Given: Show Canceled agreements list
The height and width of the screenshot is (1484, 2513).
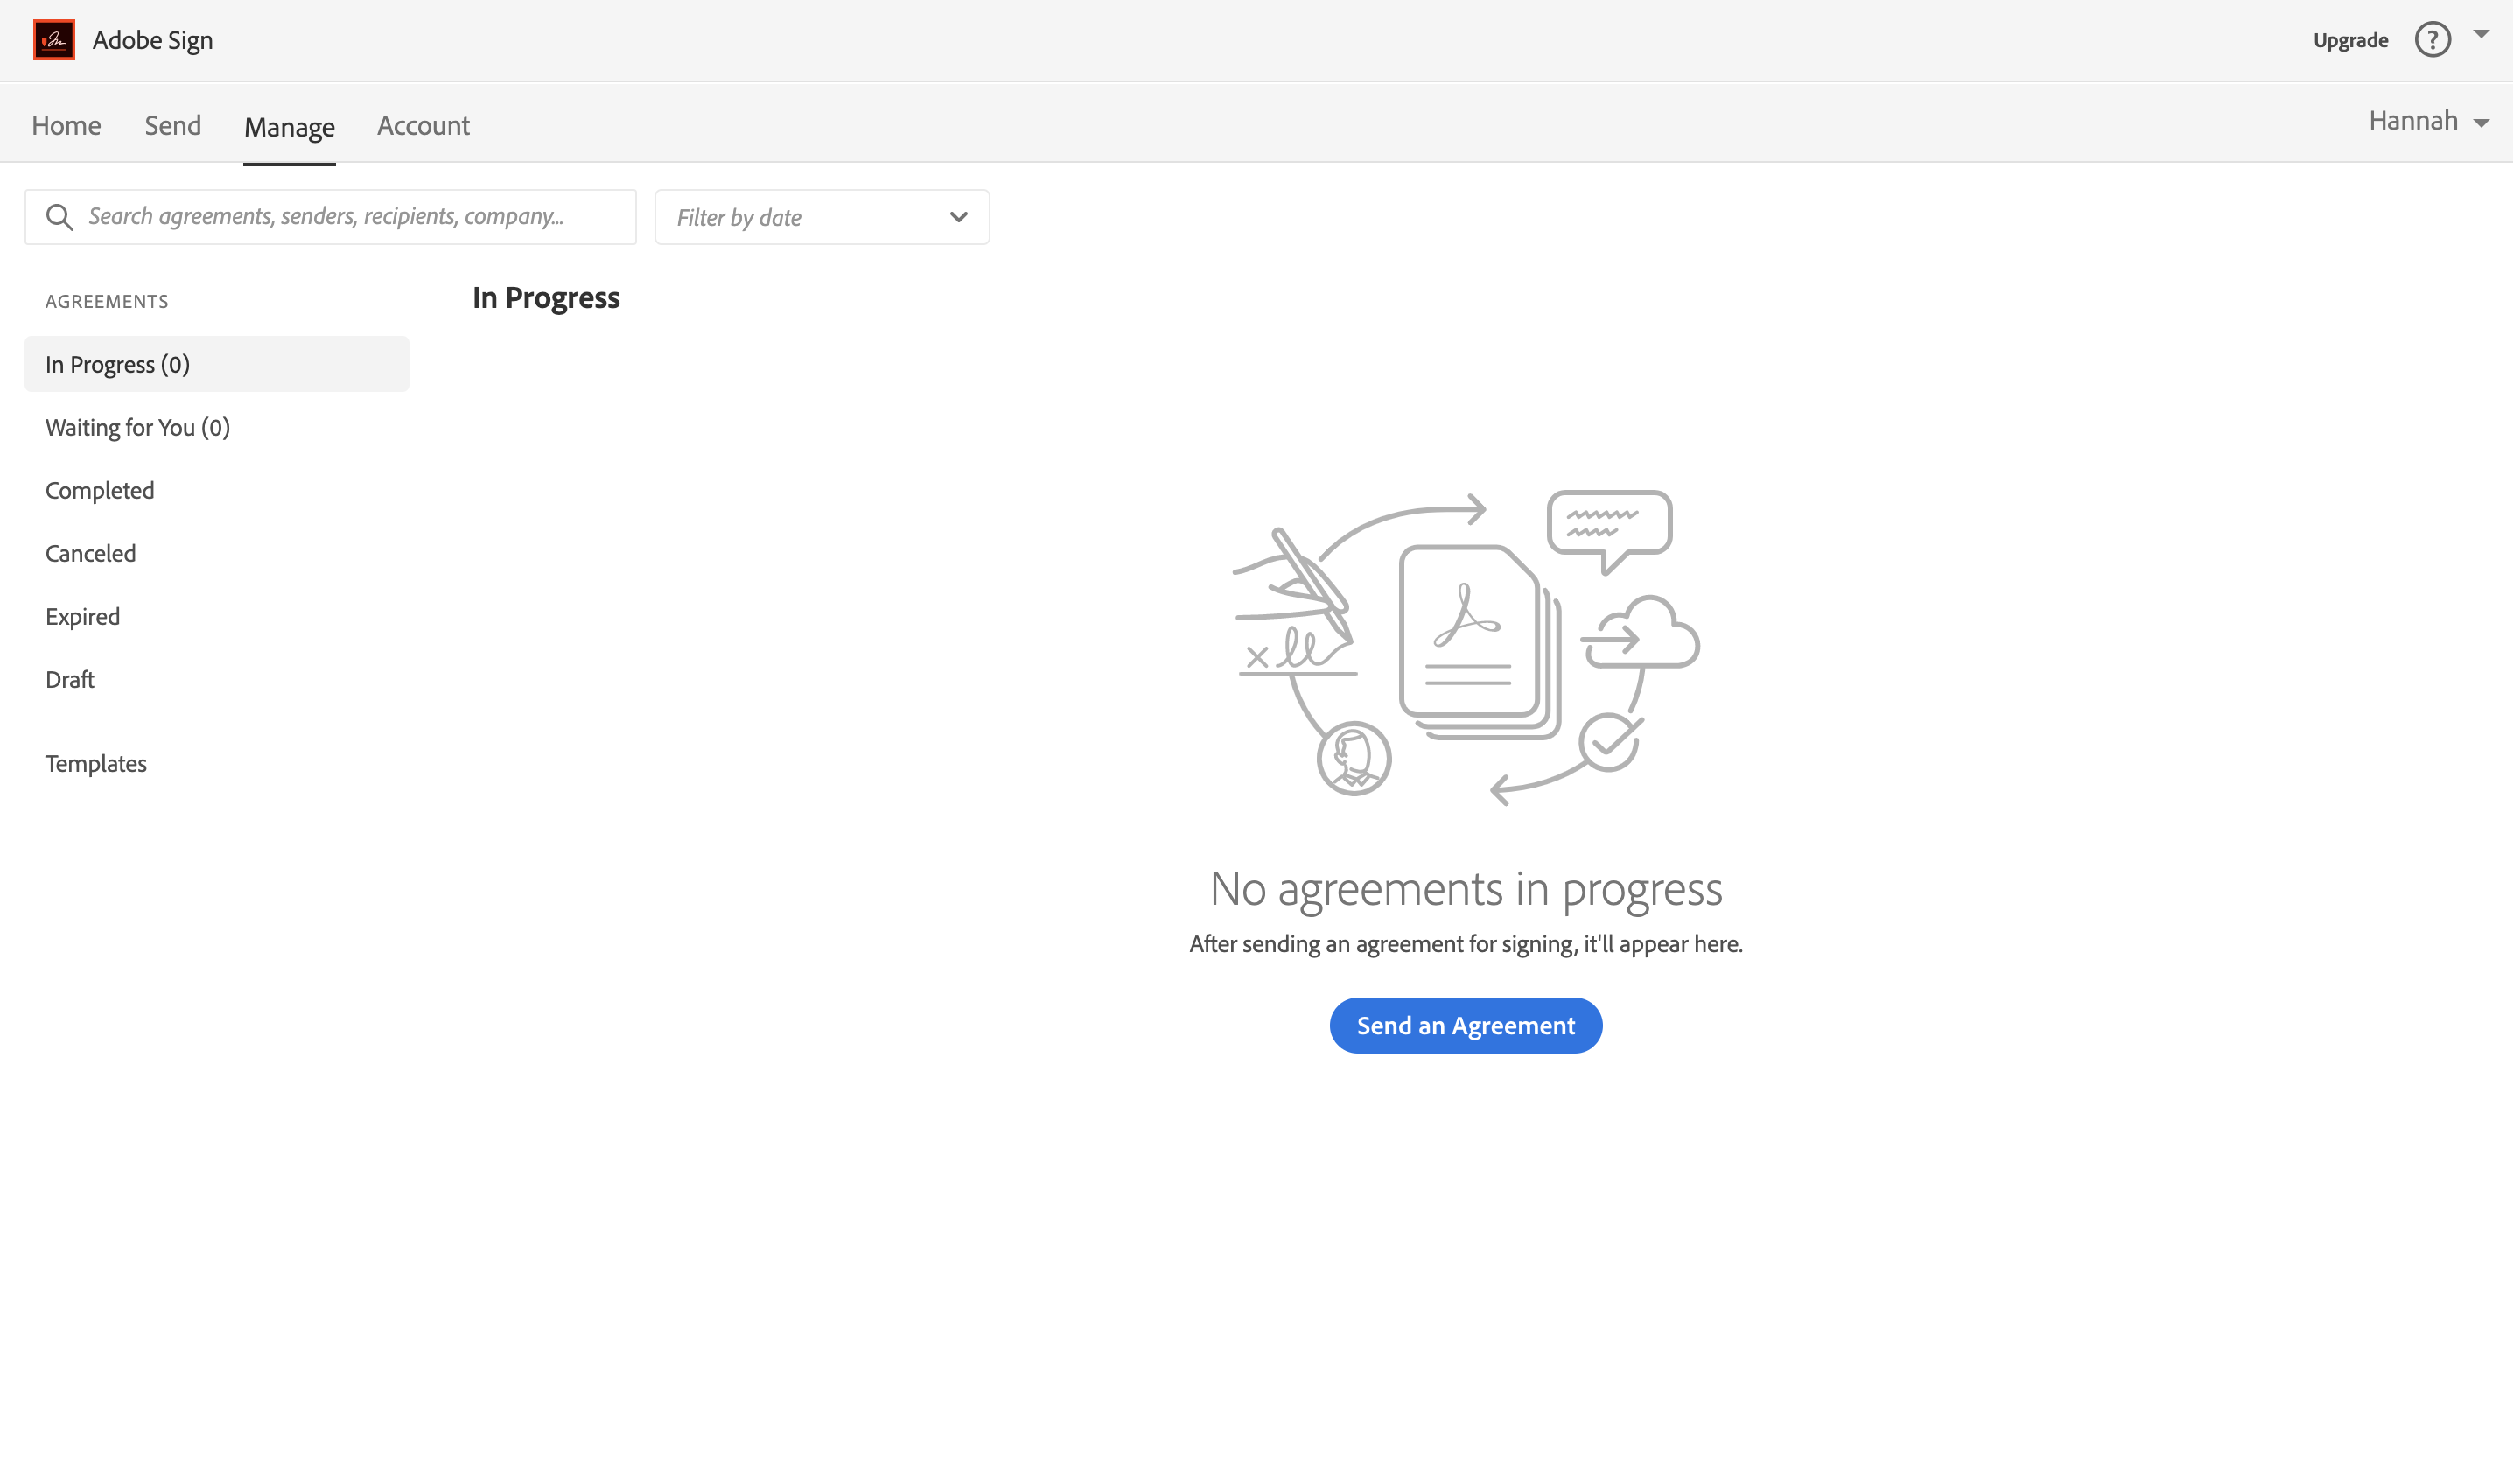Looking at the screenshot, I should point(91,553).
